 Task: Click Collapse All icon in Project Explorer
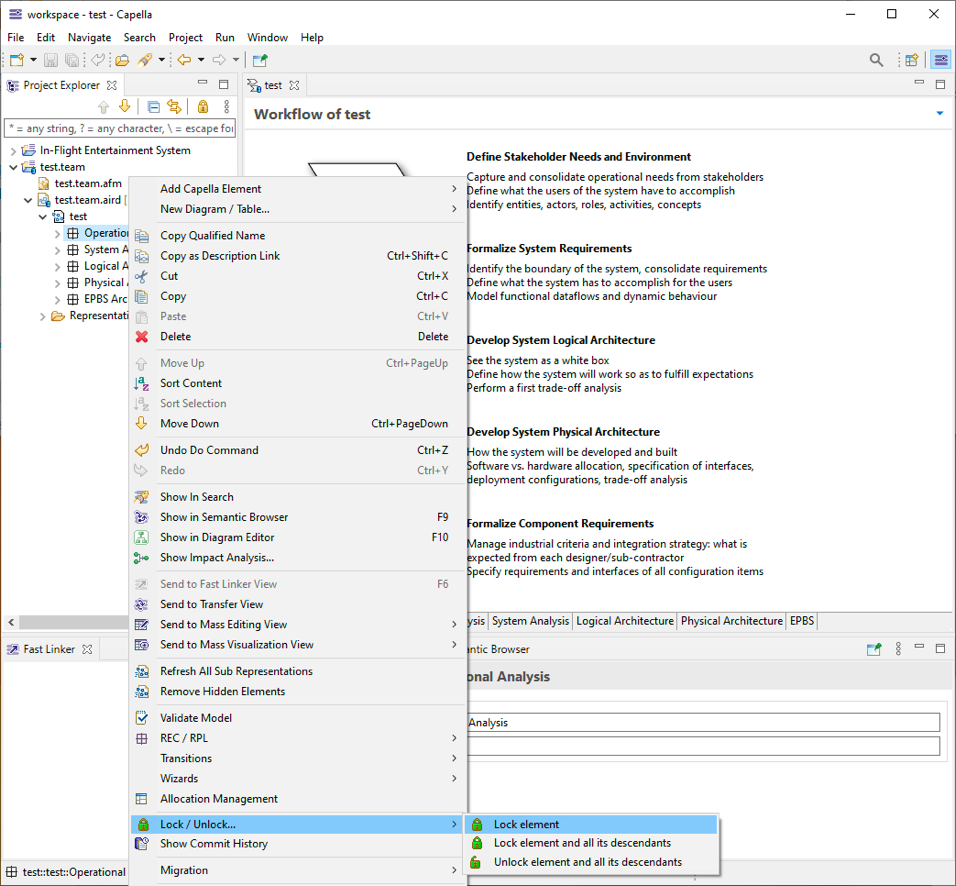click(x=153, y=107)
